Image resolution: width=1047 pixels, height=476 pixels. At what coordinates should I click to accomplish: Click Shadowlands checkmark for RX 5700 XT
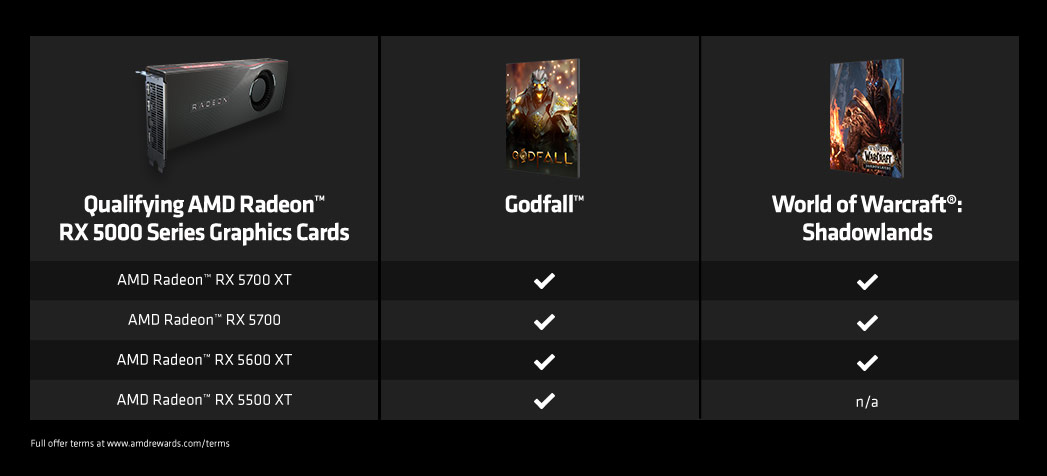tap(867, 281)
